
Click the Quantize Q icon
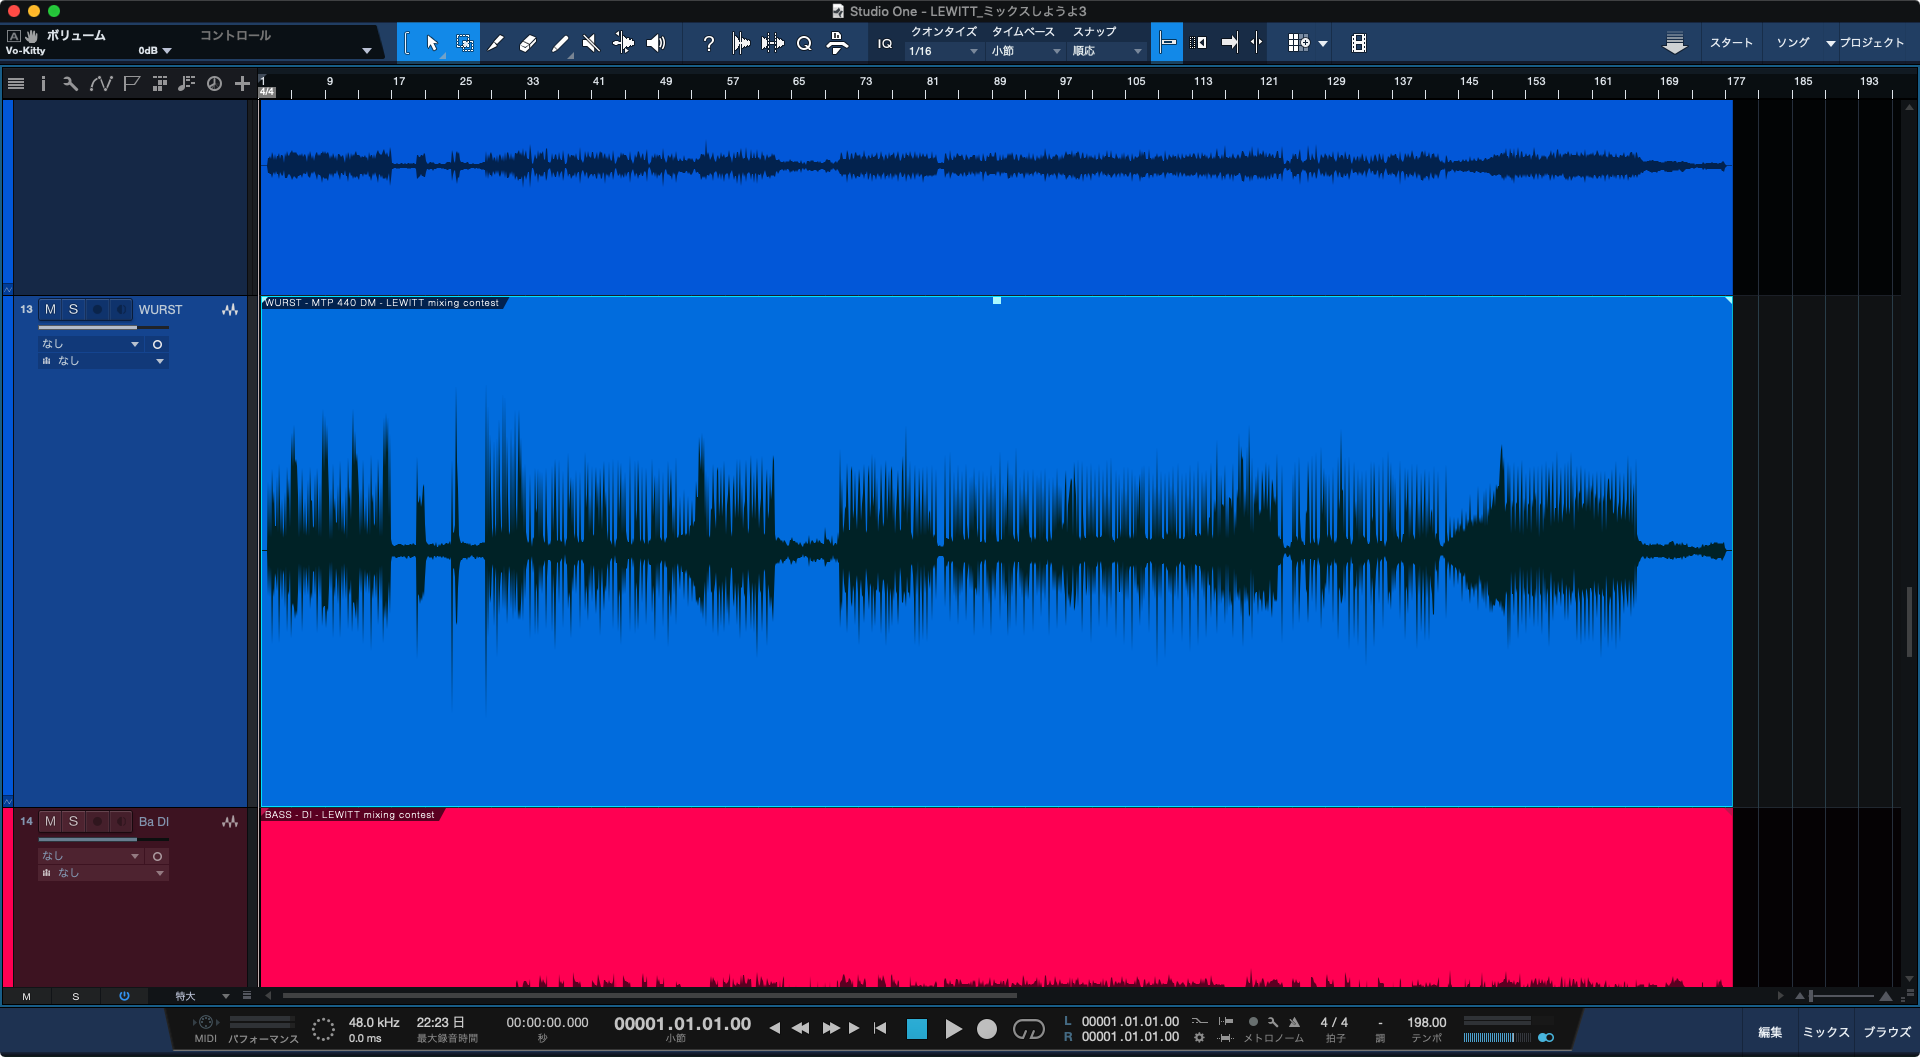click(x=804, y=43)
